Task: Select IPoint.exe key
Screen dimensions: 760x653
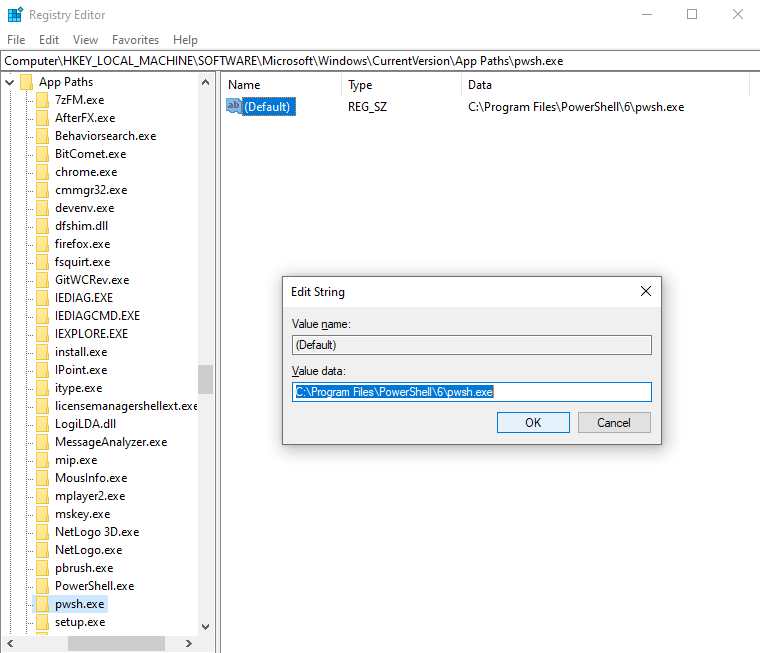Action: 81,370
